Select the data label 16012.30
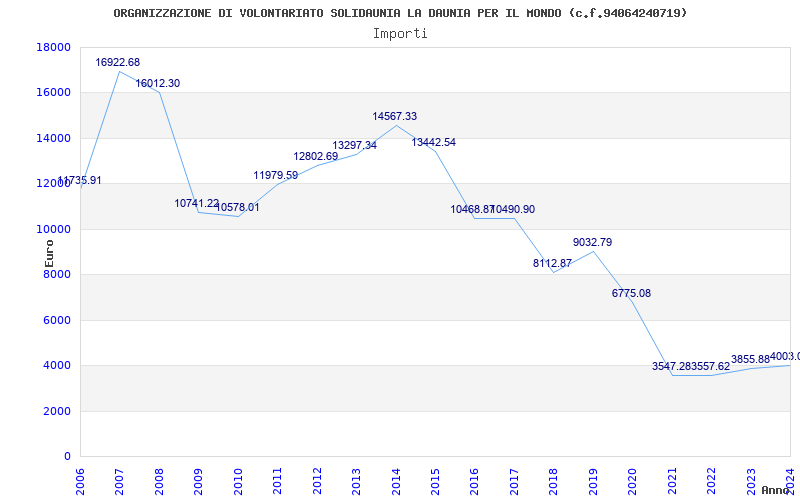This screenshot has width=800, height=500. pyautogui.click(x=157, y=84)
